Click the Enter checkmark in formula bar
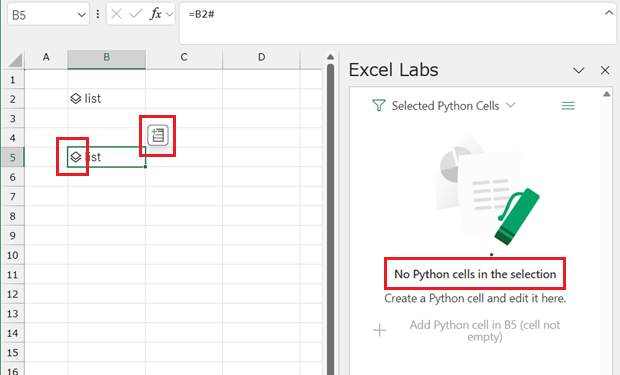Viewport: 620px width, 375px height. [135, 14]
